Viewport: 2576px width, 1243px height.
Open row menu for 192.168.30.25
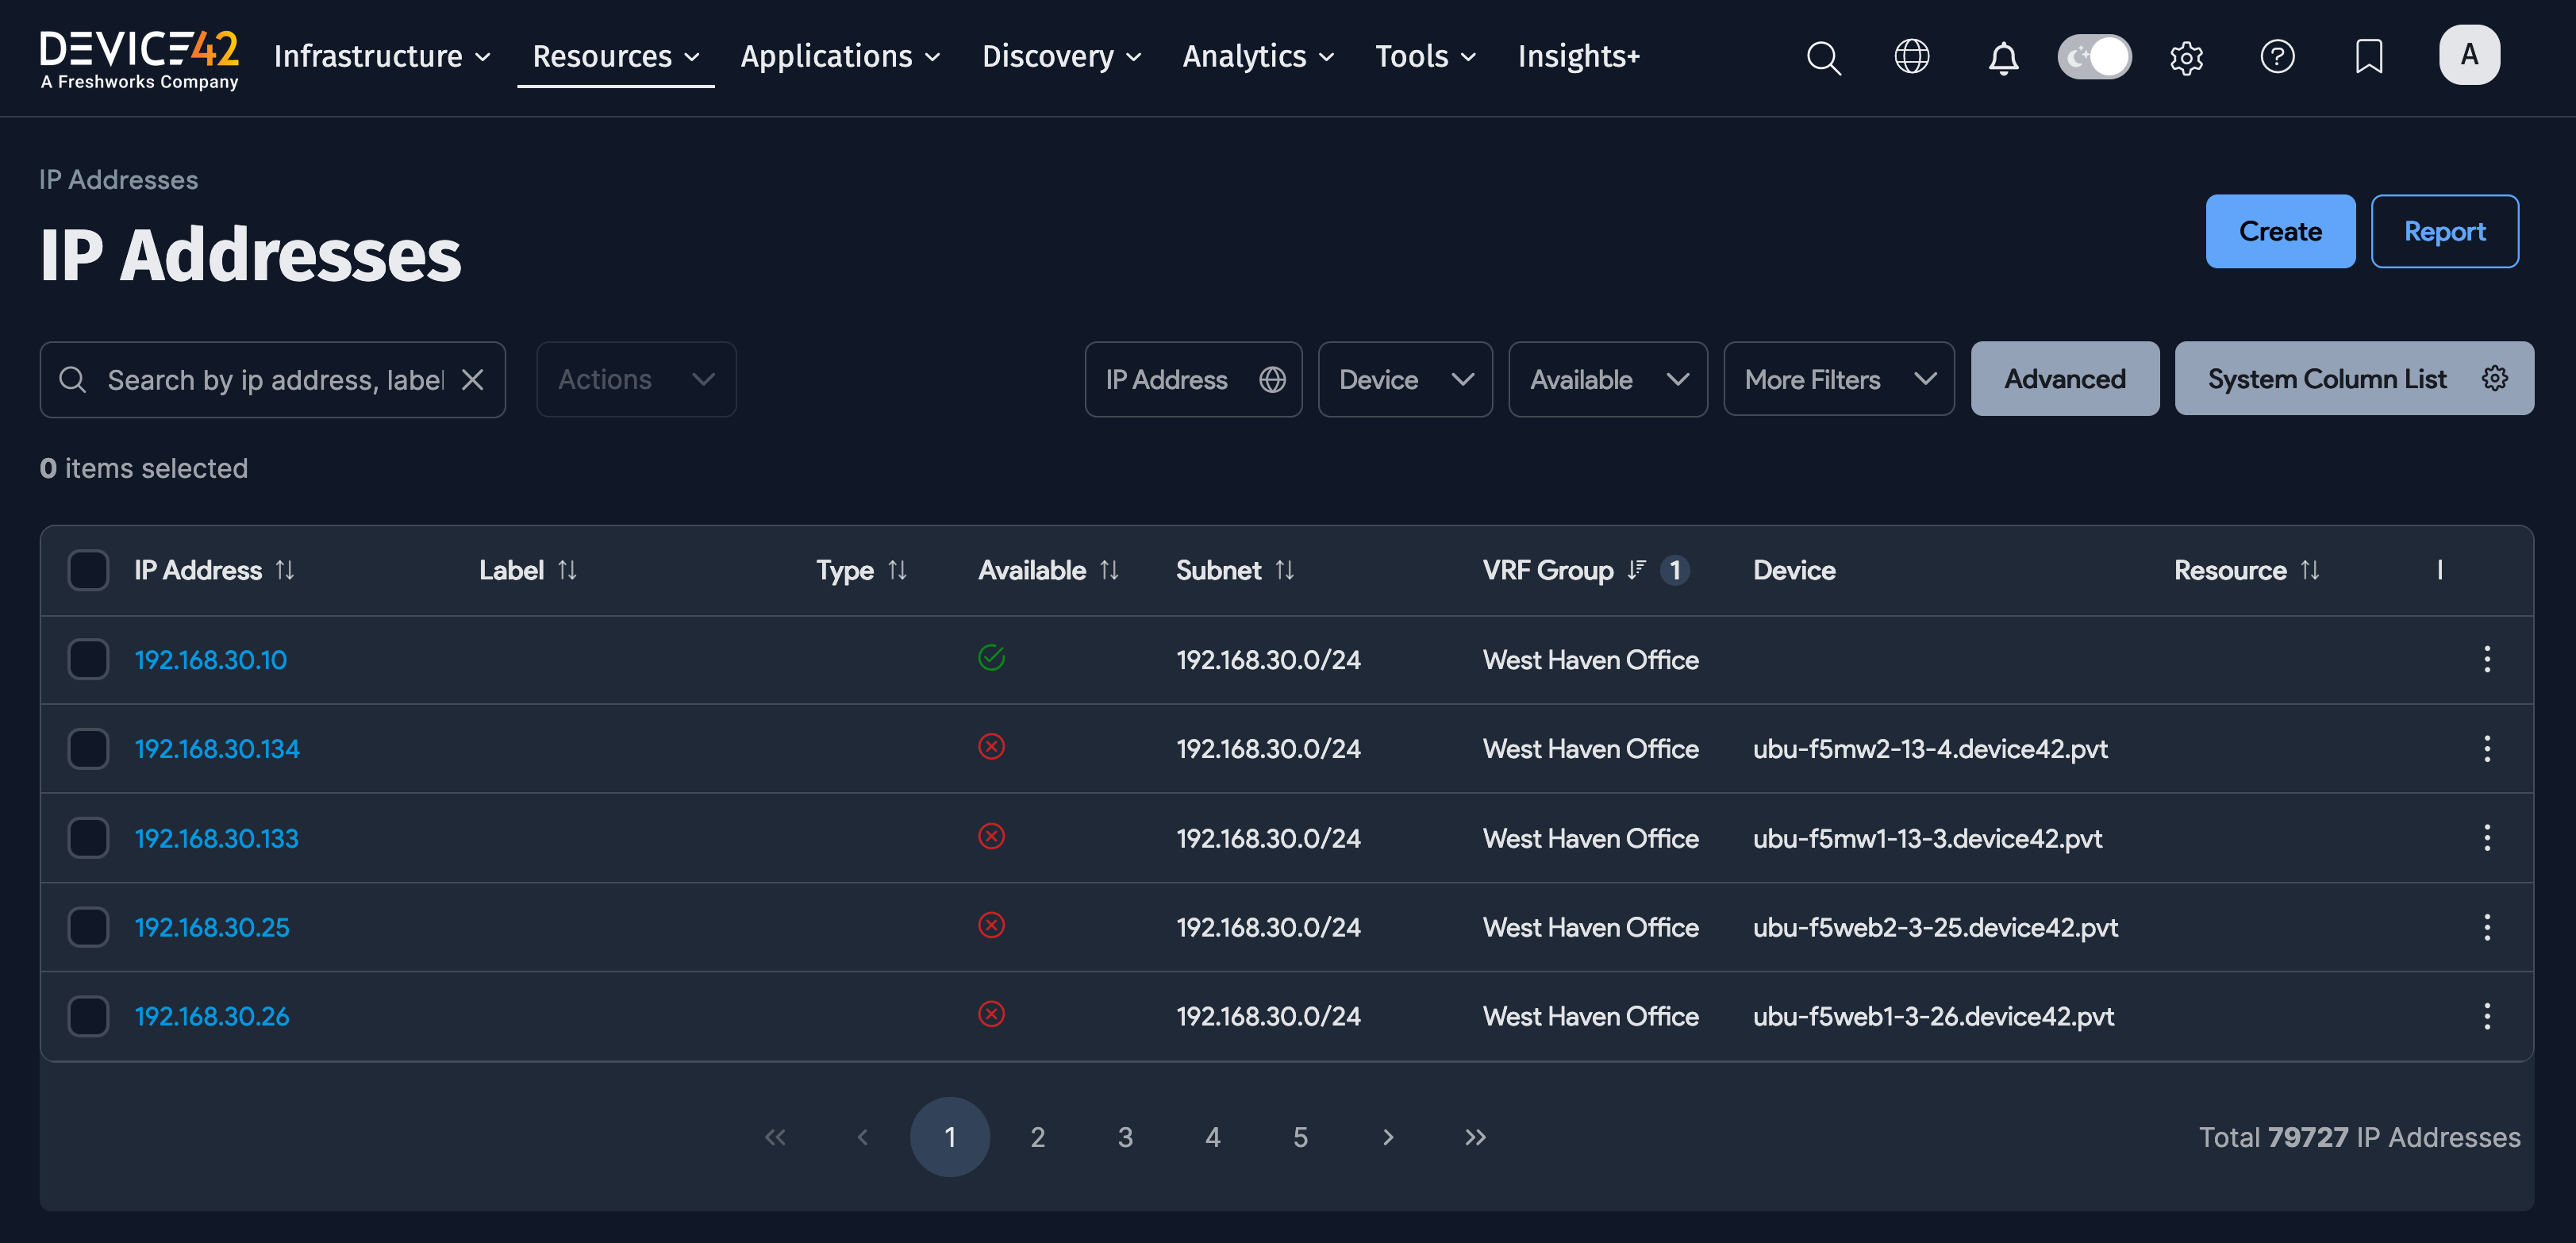(2487, 927)
